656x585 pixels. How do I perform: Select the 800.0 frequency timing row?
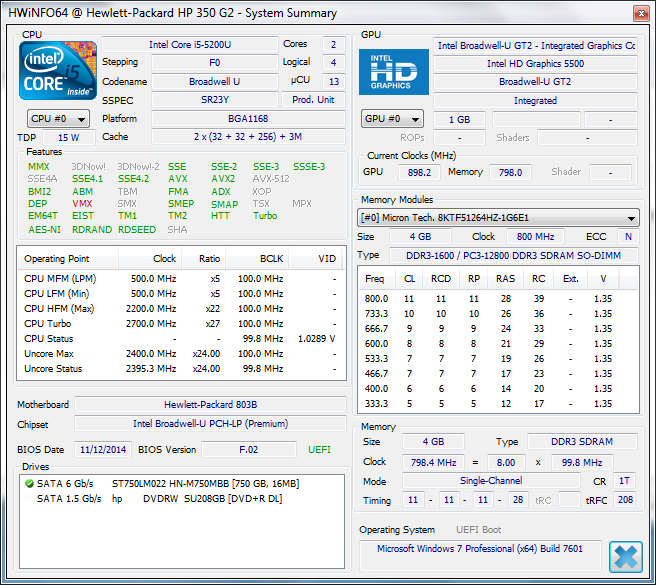pos(498,299)
